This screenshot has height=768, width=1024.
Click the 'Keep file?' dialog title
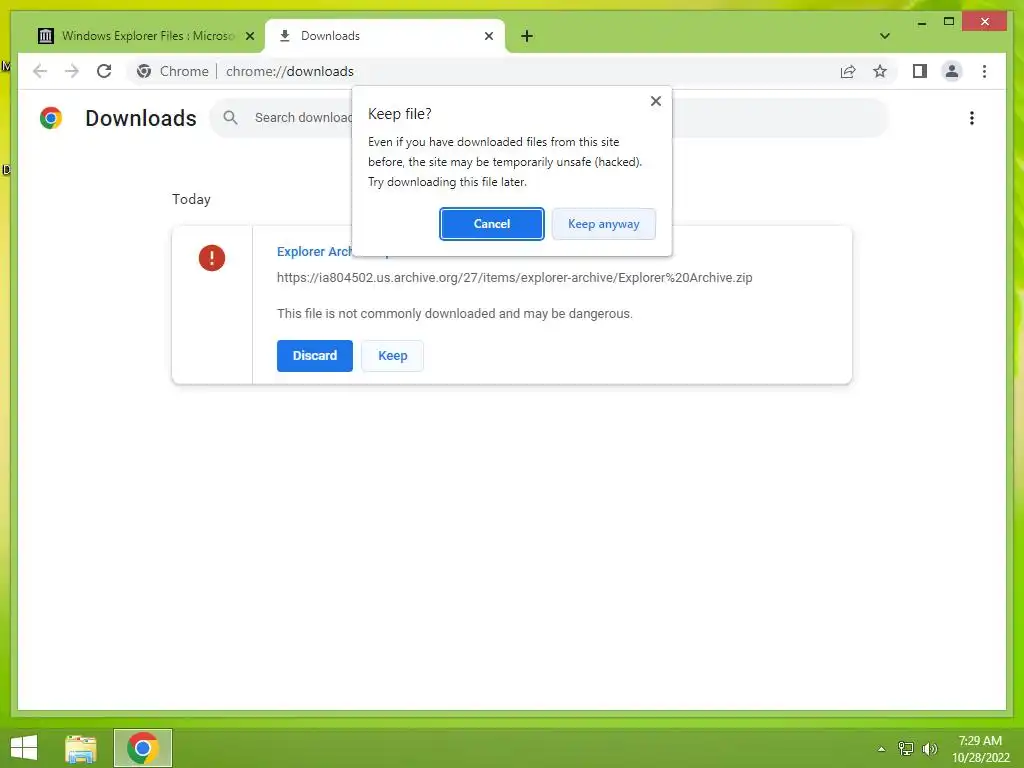coord(400,114)
